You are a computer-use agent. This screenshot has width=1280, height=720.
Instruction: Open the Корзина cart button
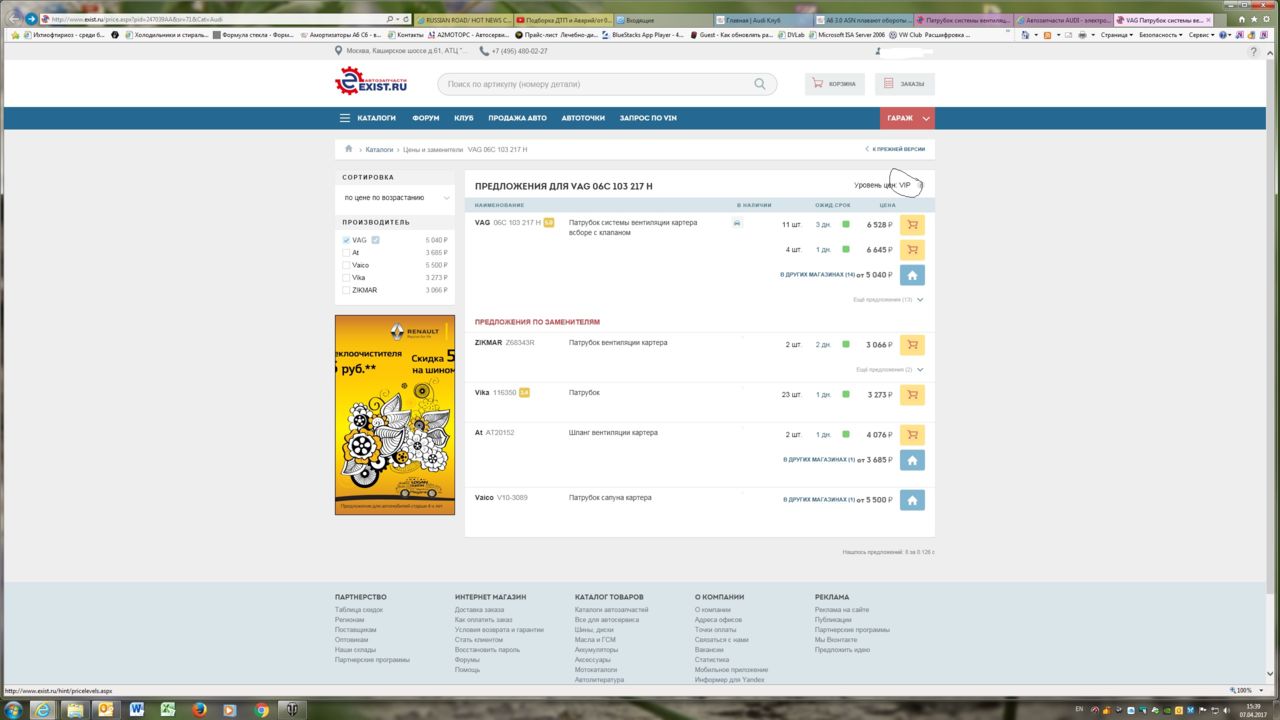[x=834, y=84]
